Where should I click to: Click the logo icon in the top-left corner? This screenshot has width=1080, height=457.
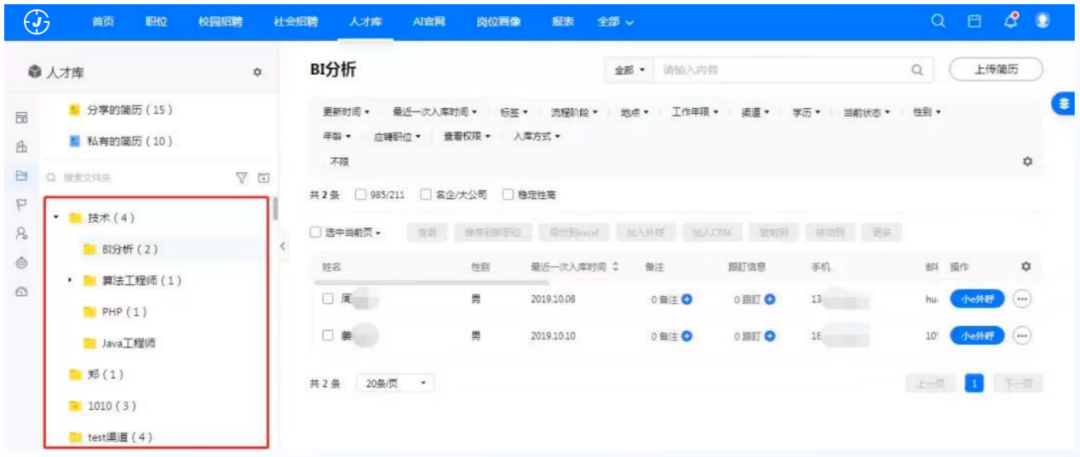click(x=37, y=21)
